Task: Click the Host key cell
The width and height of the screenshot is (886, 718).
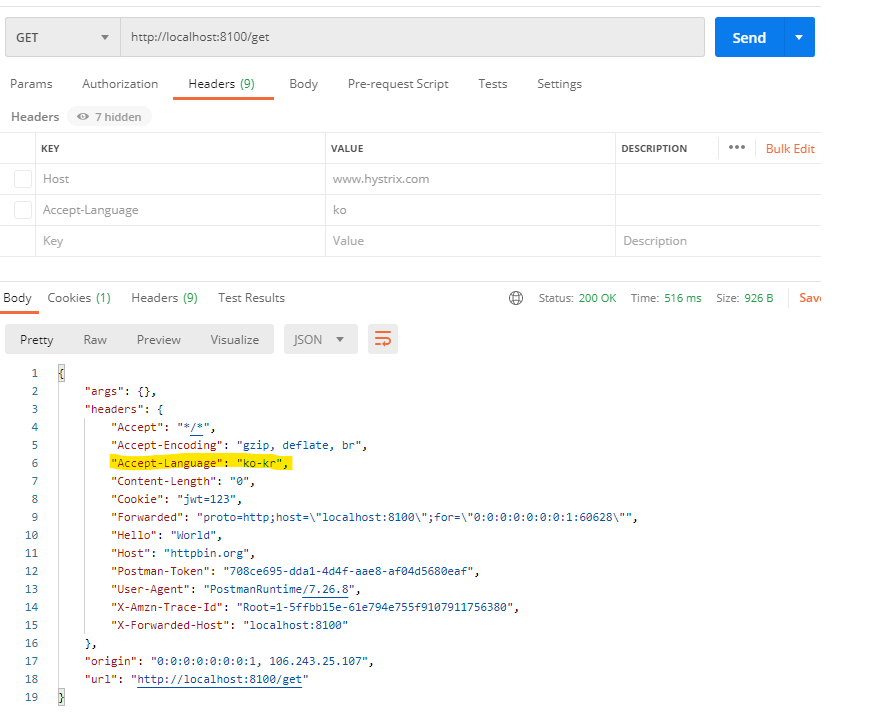Action: point(180,179)
